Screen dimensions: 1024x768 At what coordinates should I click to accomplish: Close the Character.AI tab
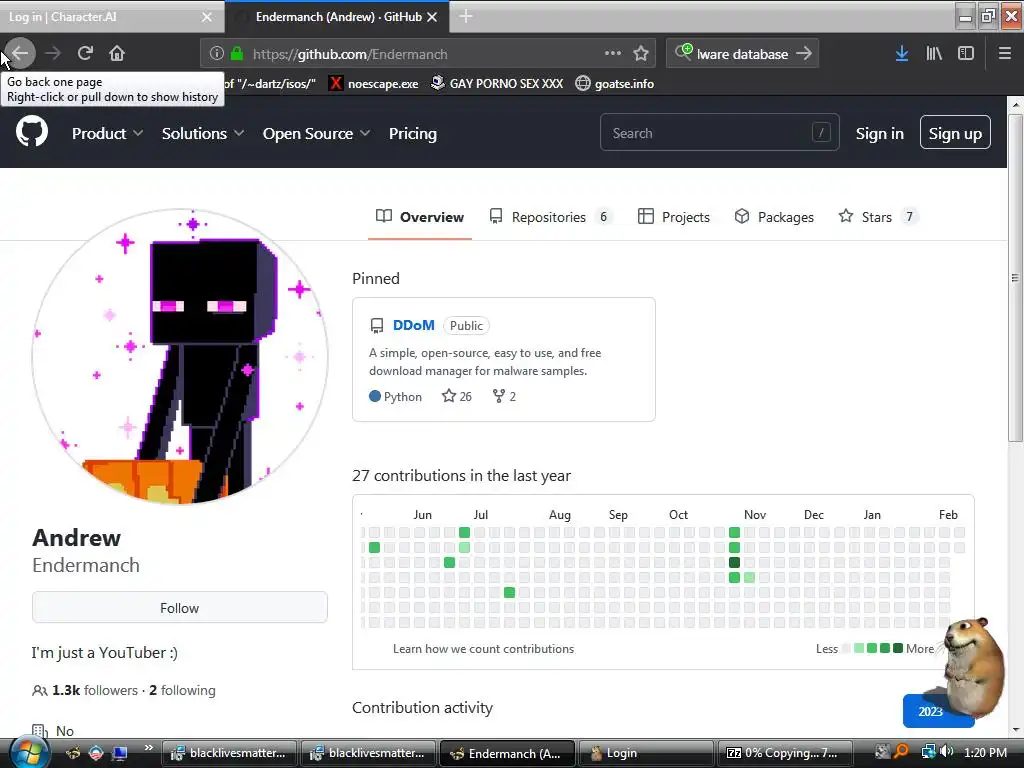206,17
